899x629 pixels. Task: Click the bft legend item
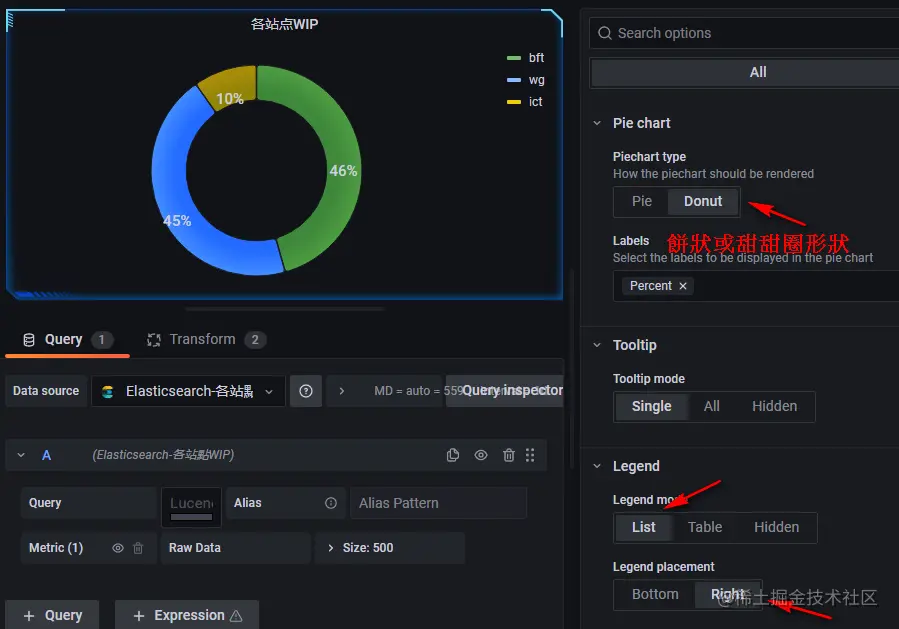click(526, 58)
